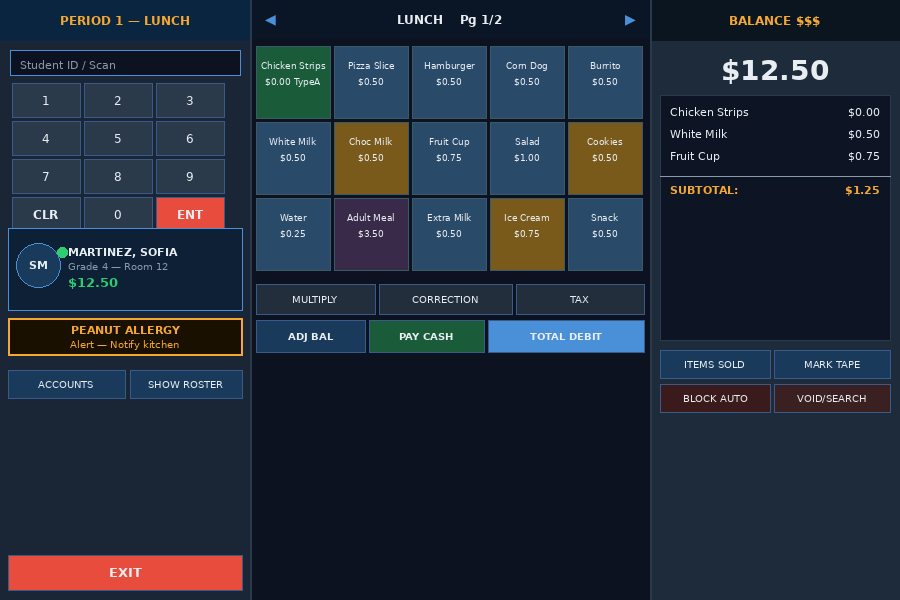The height and width of the screenshot is (600, 900).
Task: Add Chicken Strips TypeA meal
Action: click(x=293, y=82)
